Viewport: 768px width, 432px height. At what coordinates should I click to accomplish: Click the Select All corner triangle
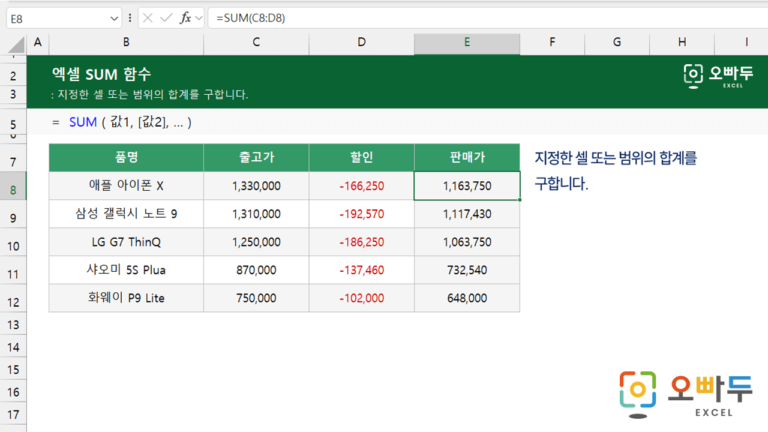tap(16, 45)
